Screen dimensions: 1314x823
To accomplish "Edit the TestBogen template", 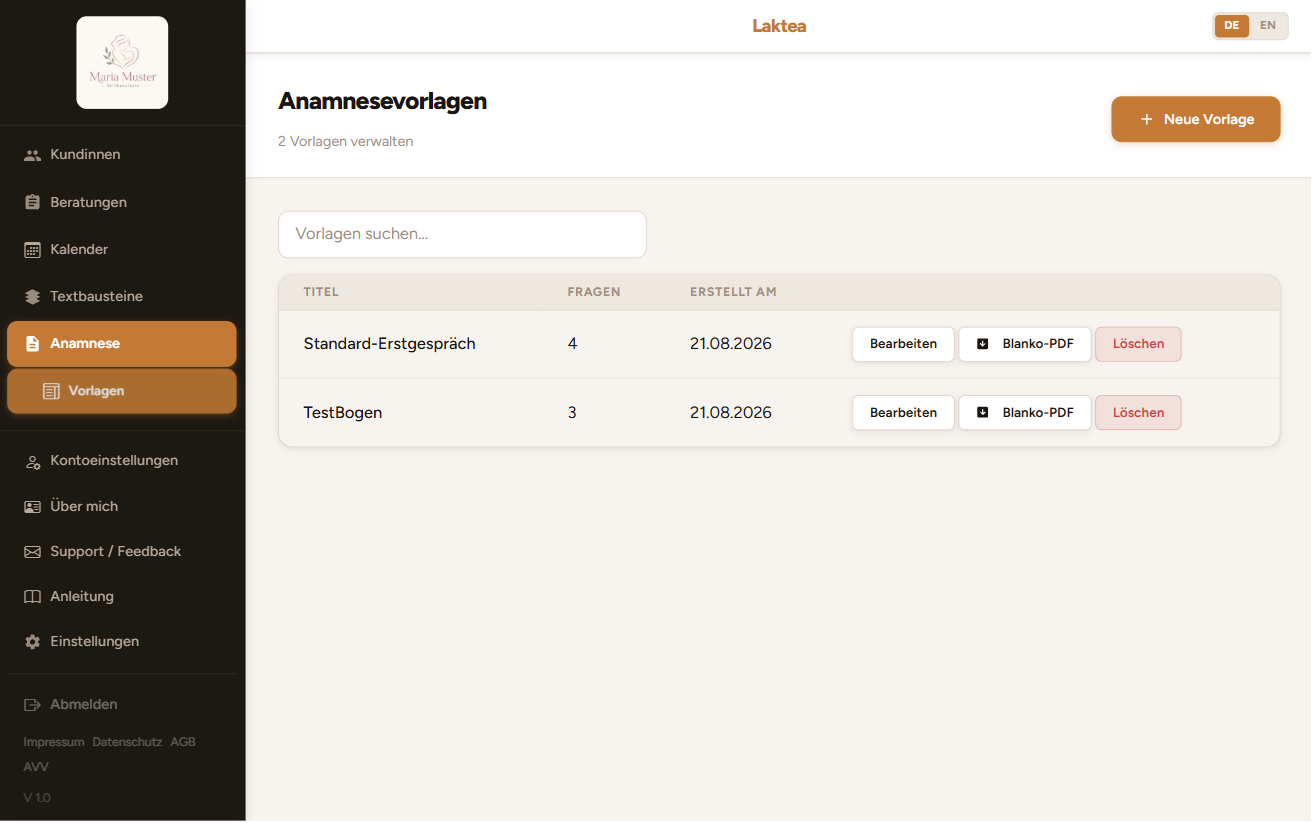I will click(903, 413).
